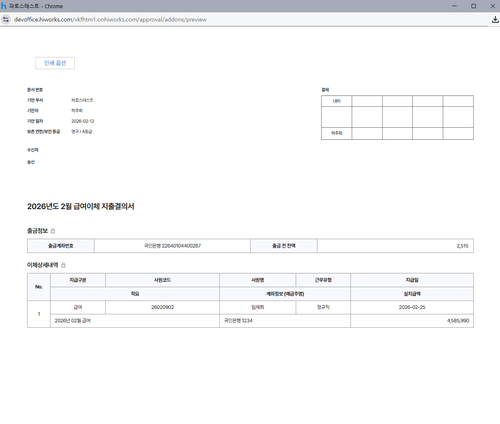Click row number 1 in transfer table

39,314
